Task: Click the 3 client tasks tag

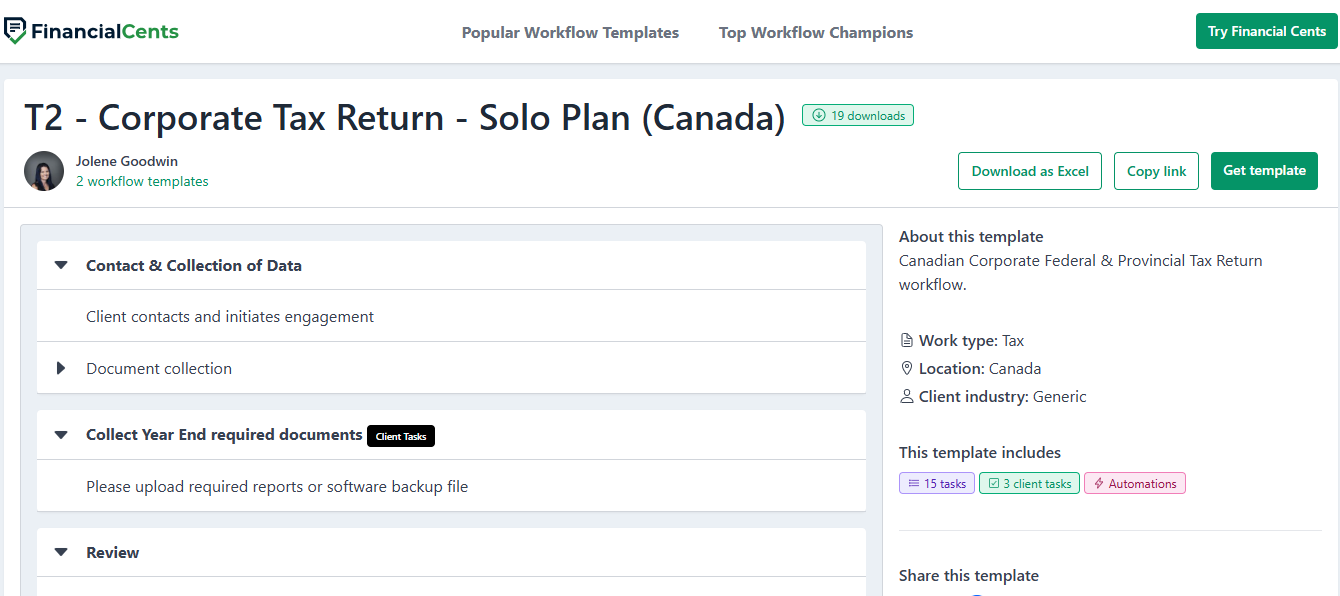Action: click(x=1029, y=483)
